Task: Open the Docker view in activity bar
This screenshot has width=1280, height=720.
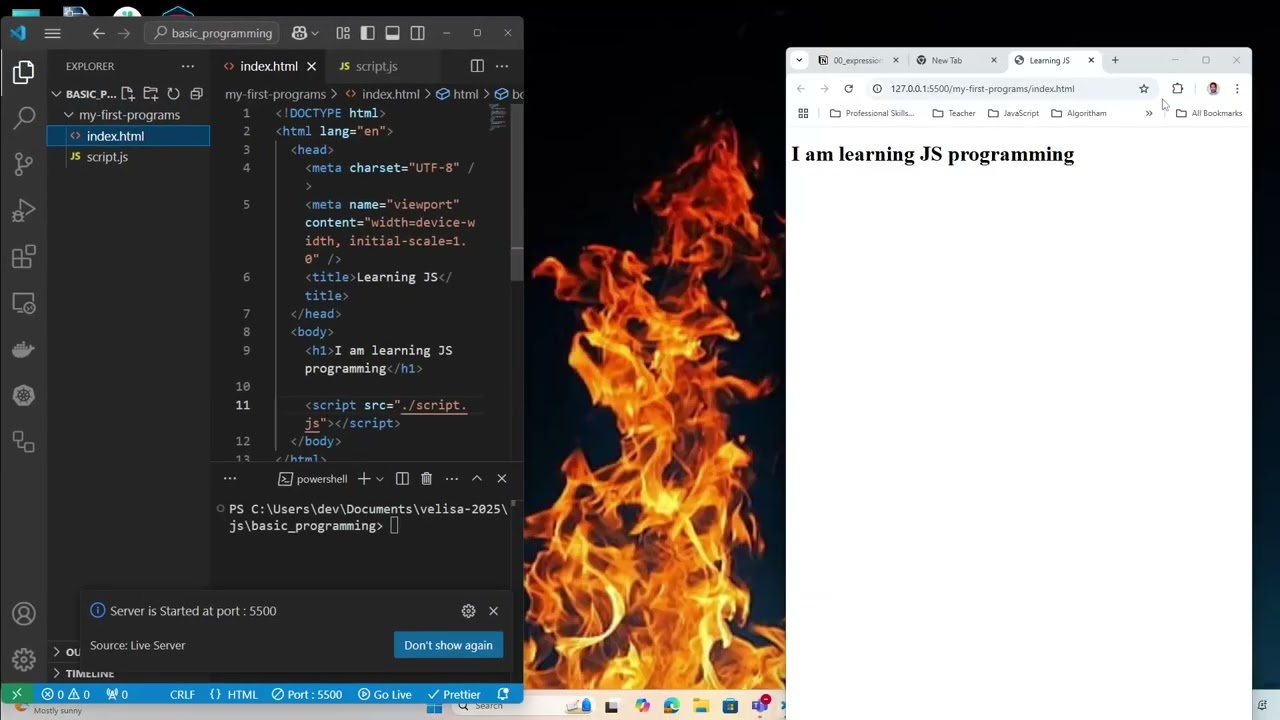Action: (x=24, y=349)
